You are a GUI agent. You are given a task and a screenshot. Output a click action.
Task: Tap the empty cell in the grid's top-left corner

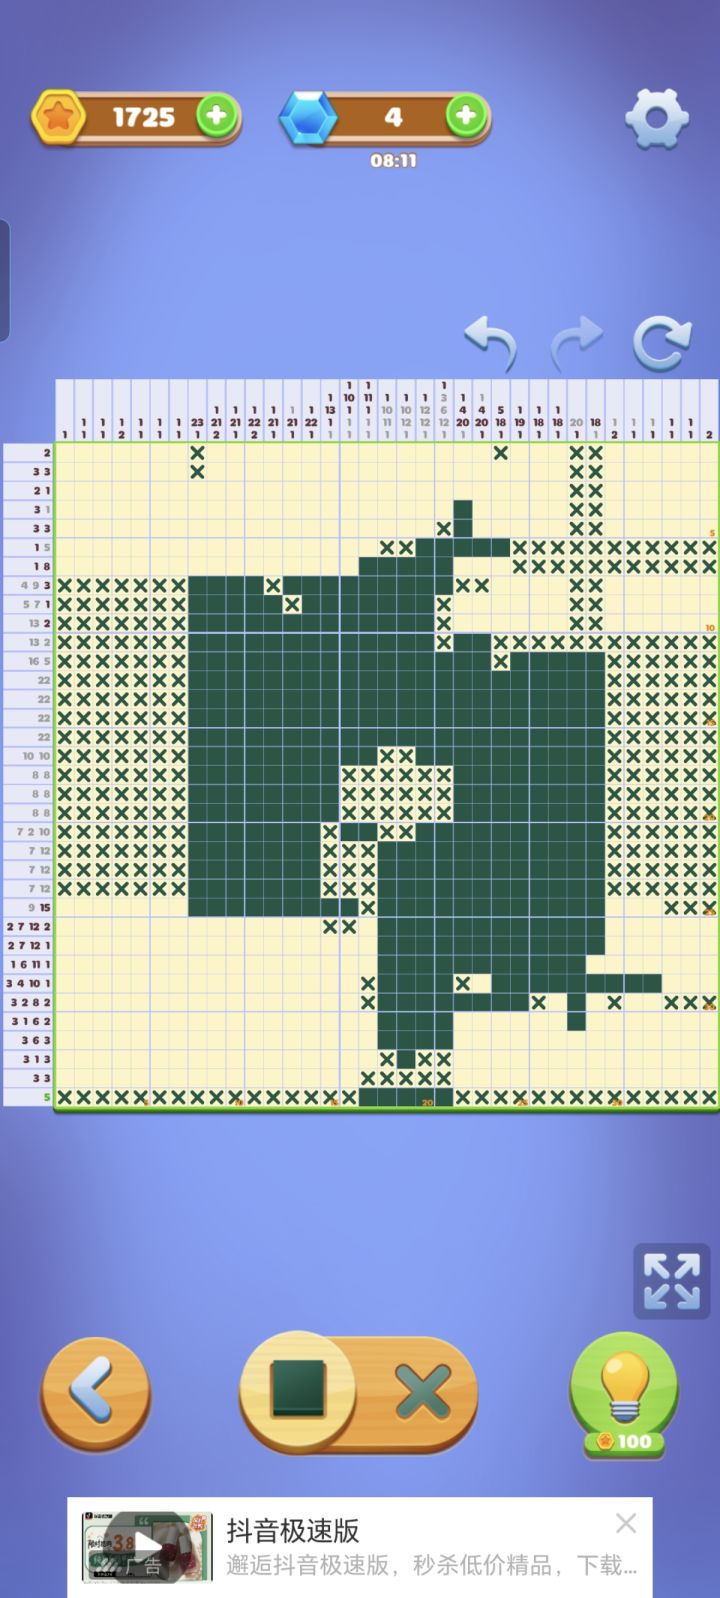(x=65, y=452)
